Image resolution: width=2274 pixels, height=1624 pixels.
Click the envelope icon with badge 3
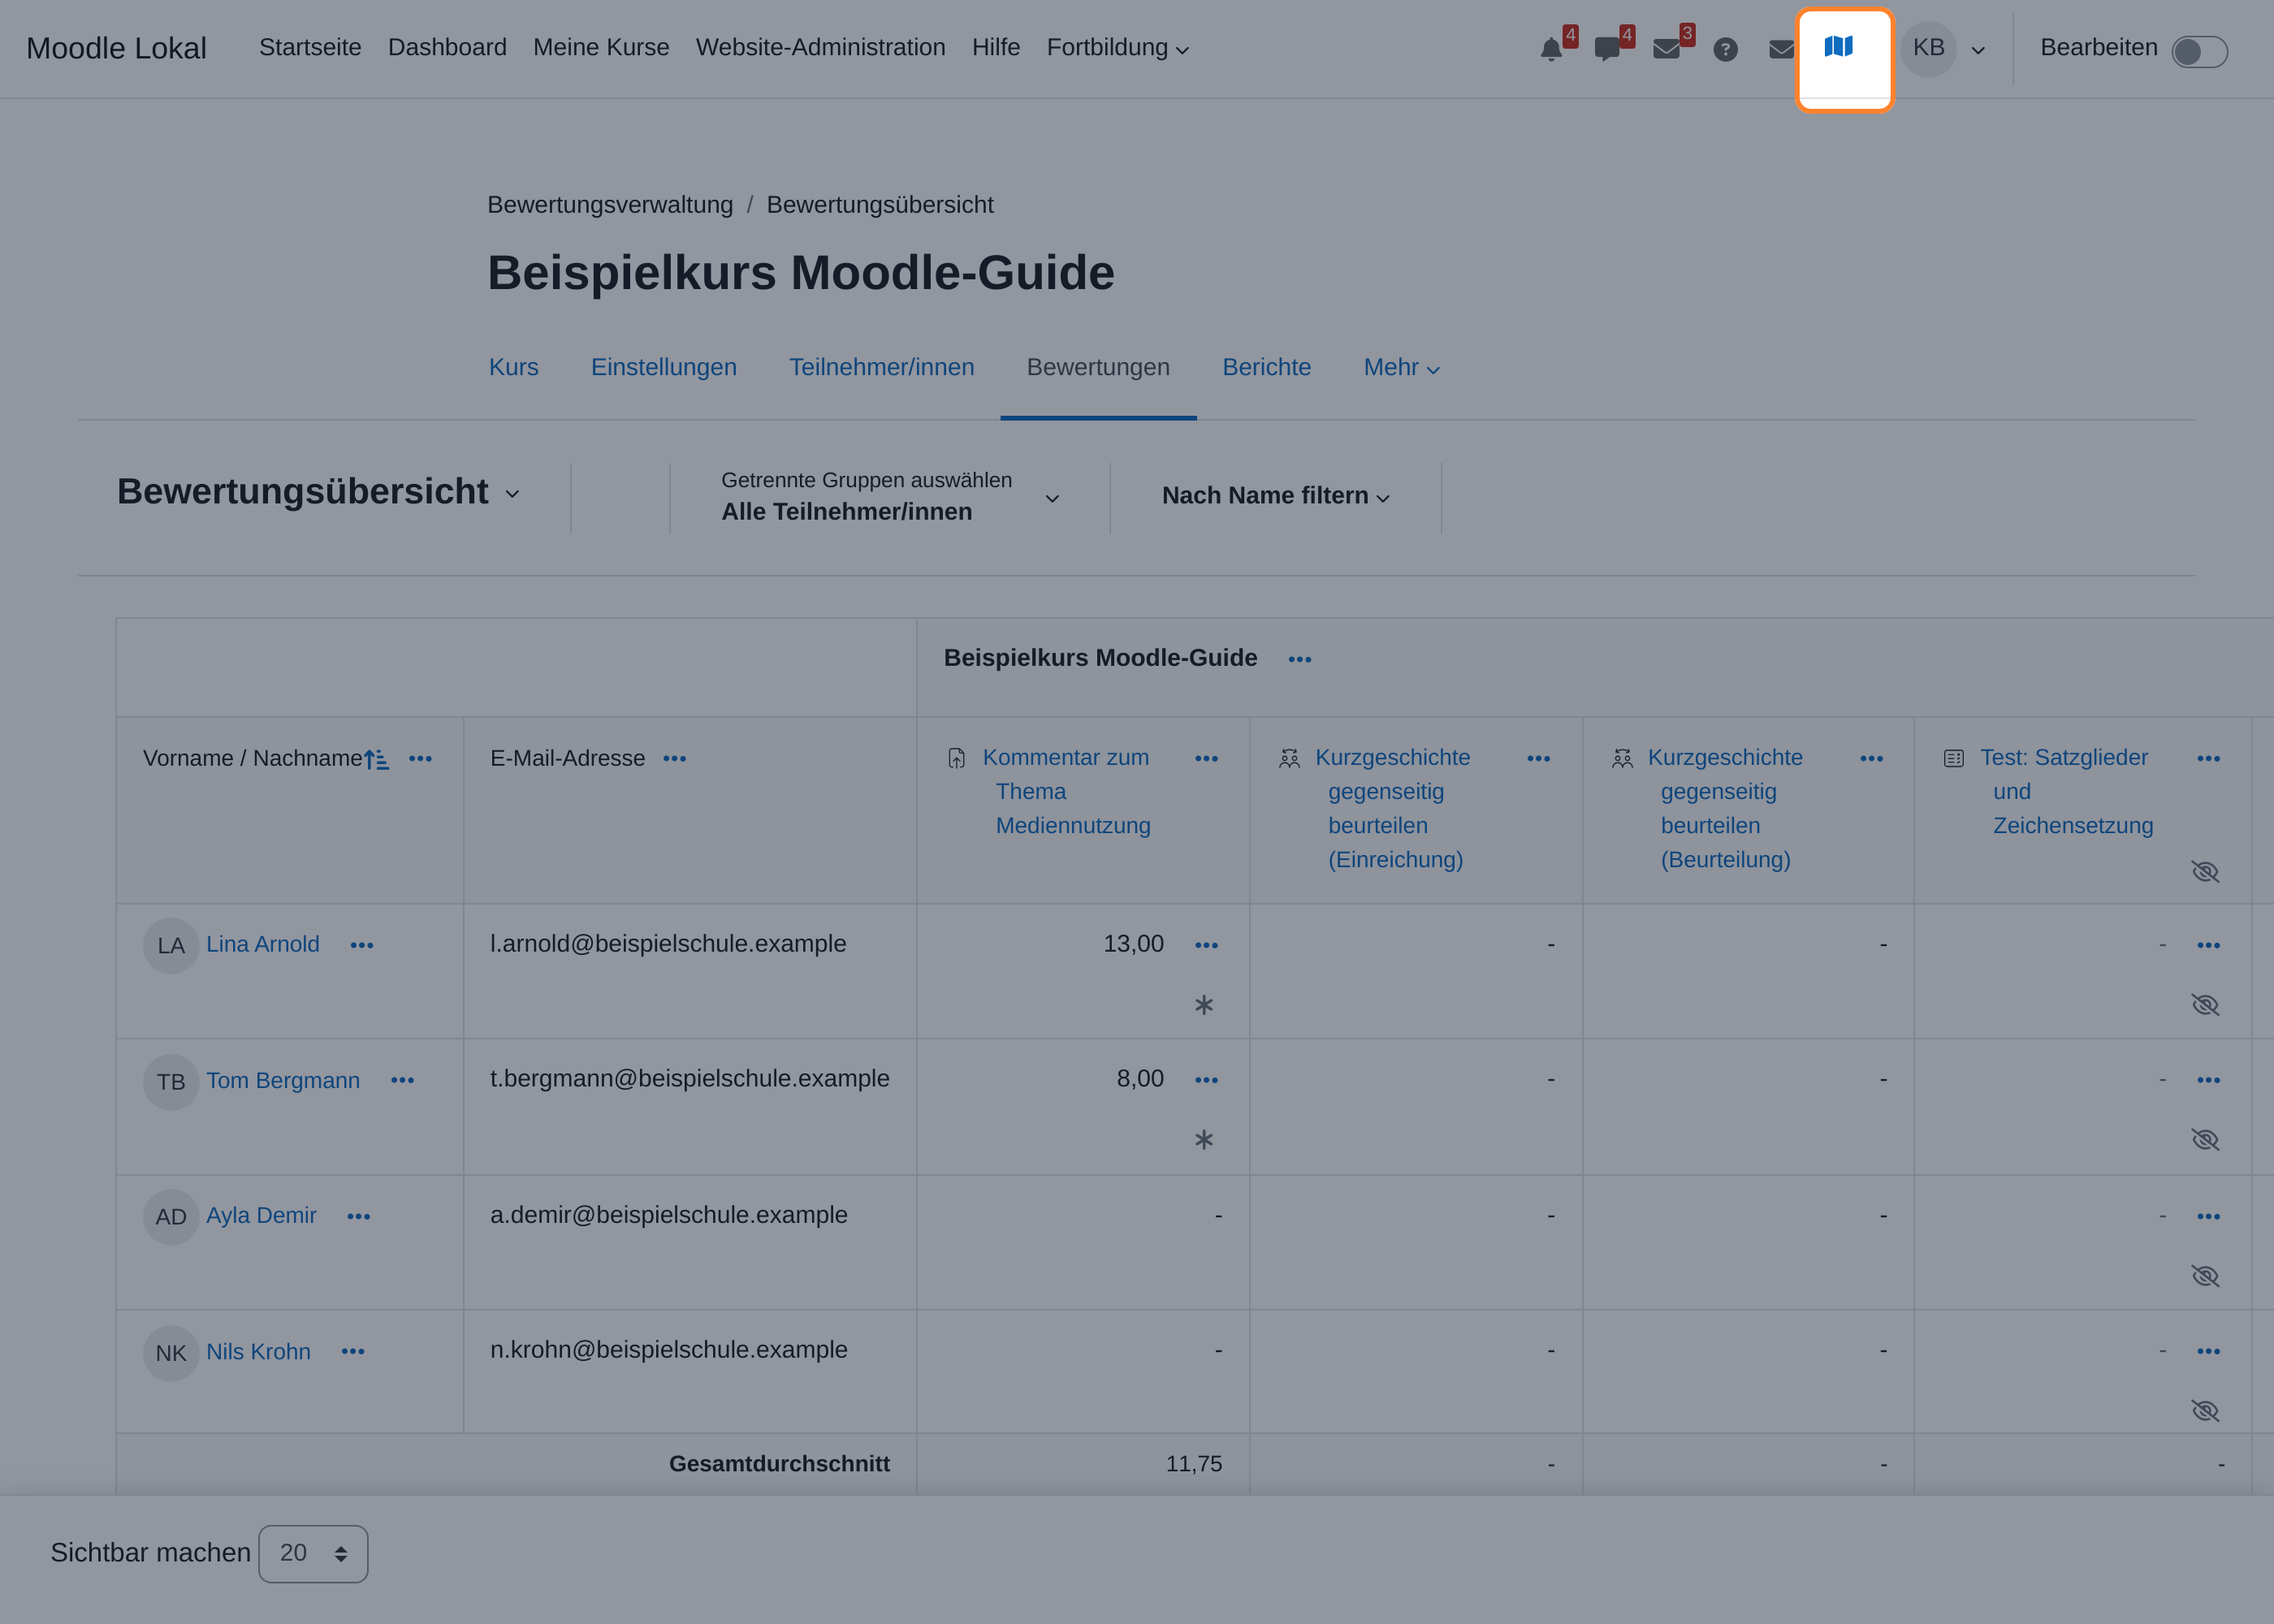[x=1666, y=49]
